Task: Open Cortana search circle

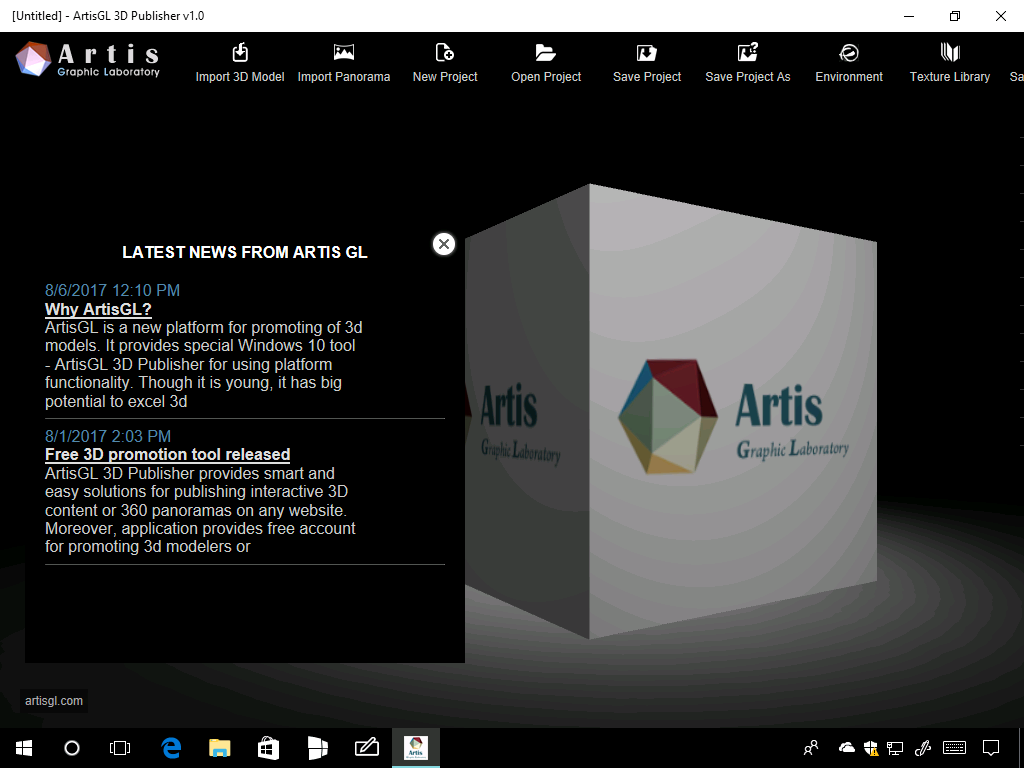Action: pos(72,748)
